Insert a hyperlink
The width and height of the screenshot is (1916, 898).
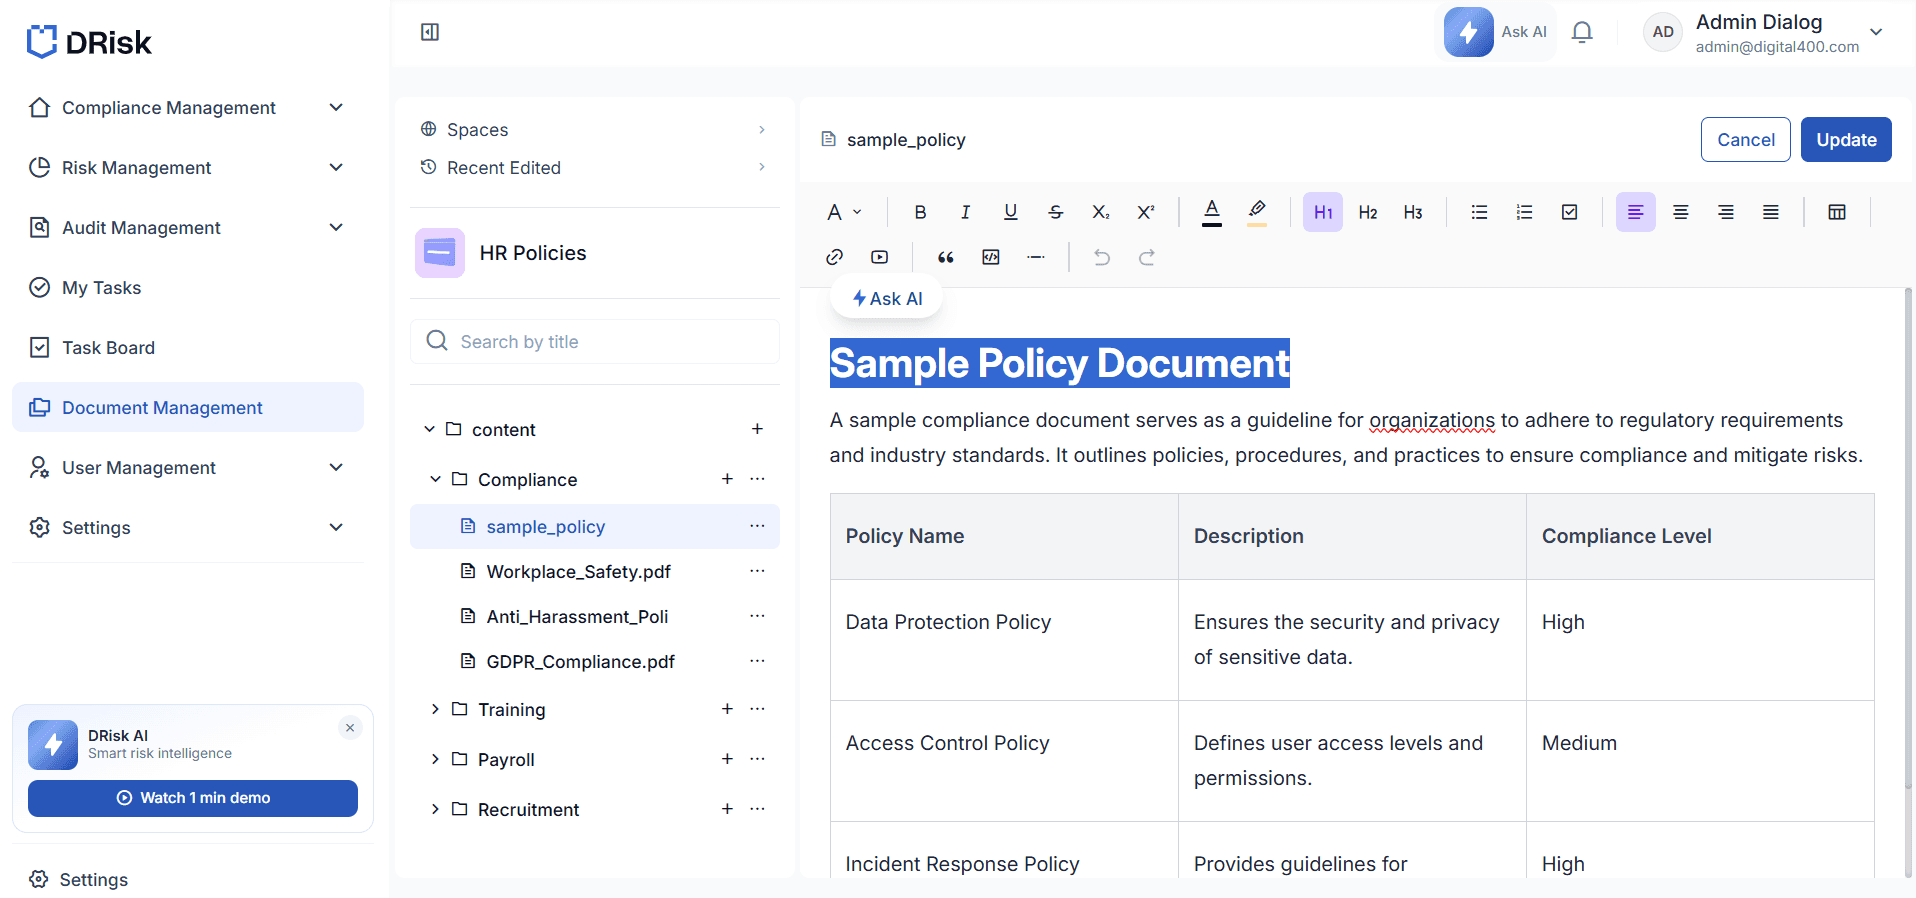click(x=835, y=257)
